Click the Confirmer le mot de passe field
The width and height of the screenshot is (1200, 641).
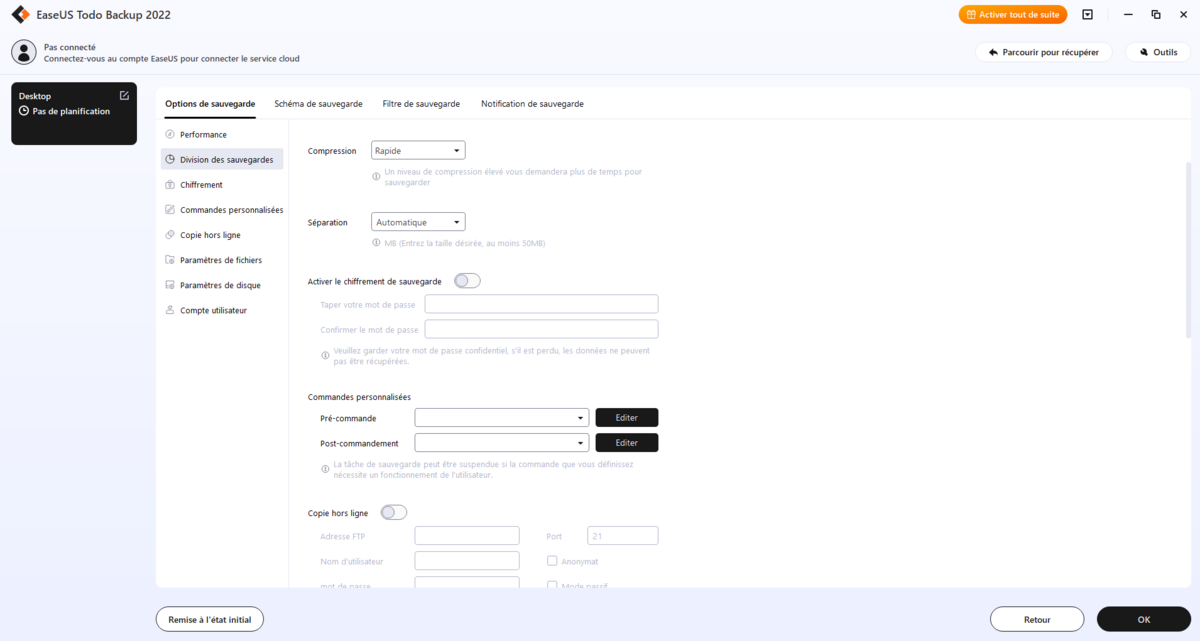point(541,329)
